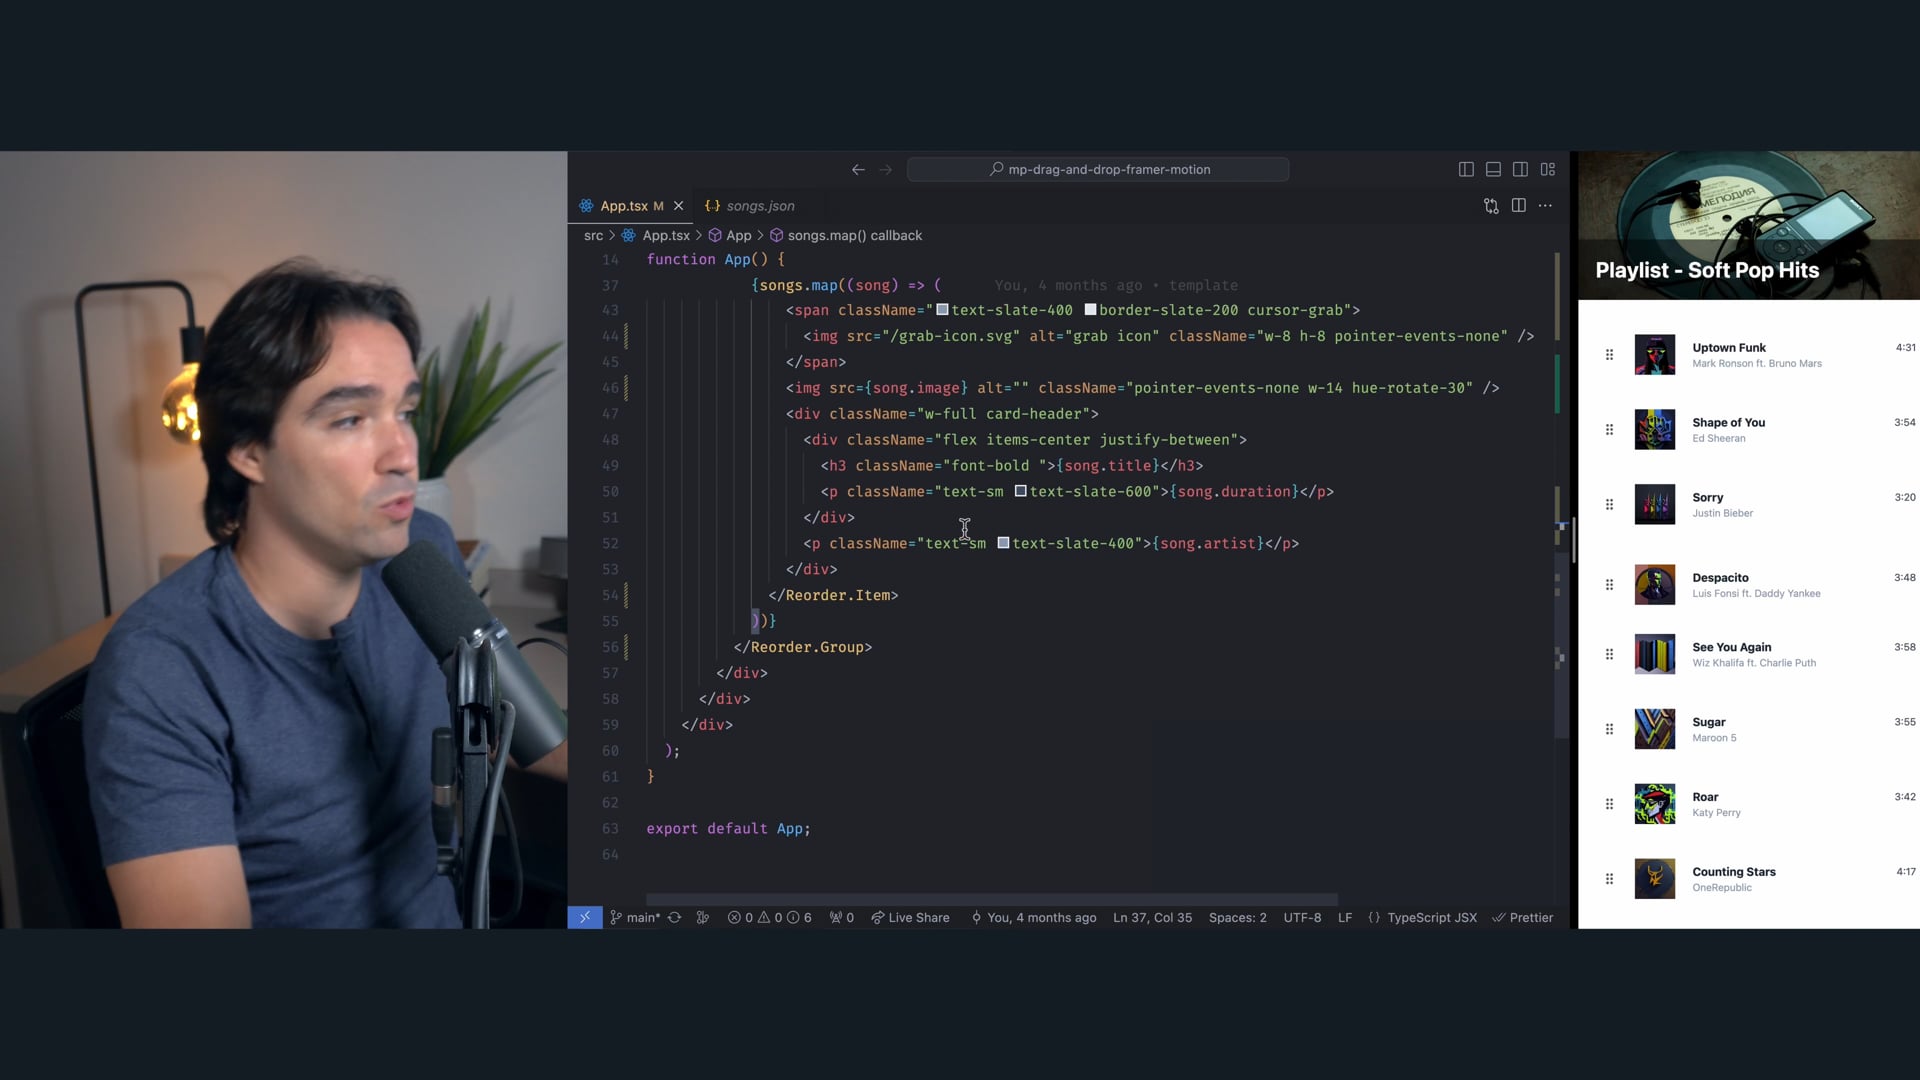1920x1080 pixels.
Task: Click the Prettier status bar item
Action: pos(1522,918)
